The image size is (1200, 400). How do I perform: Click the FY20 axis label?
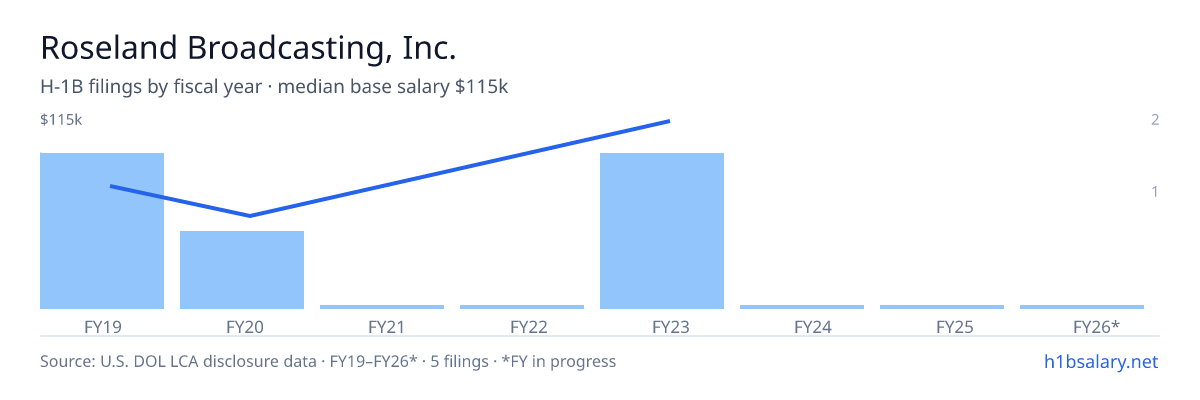pyautogui.click(x=244, y=327)
